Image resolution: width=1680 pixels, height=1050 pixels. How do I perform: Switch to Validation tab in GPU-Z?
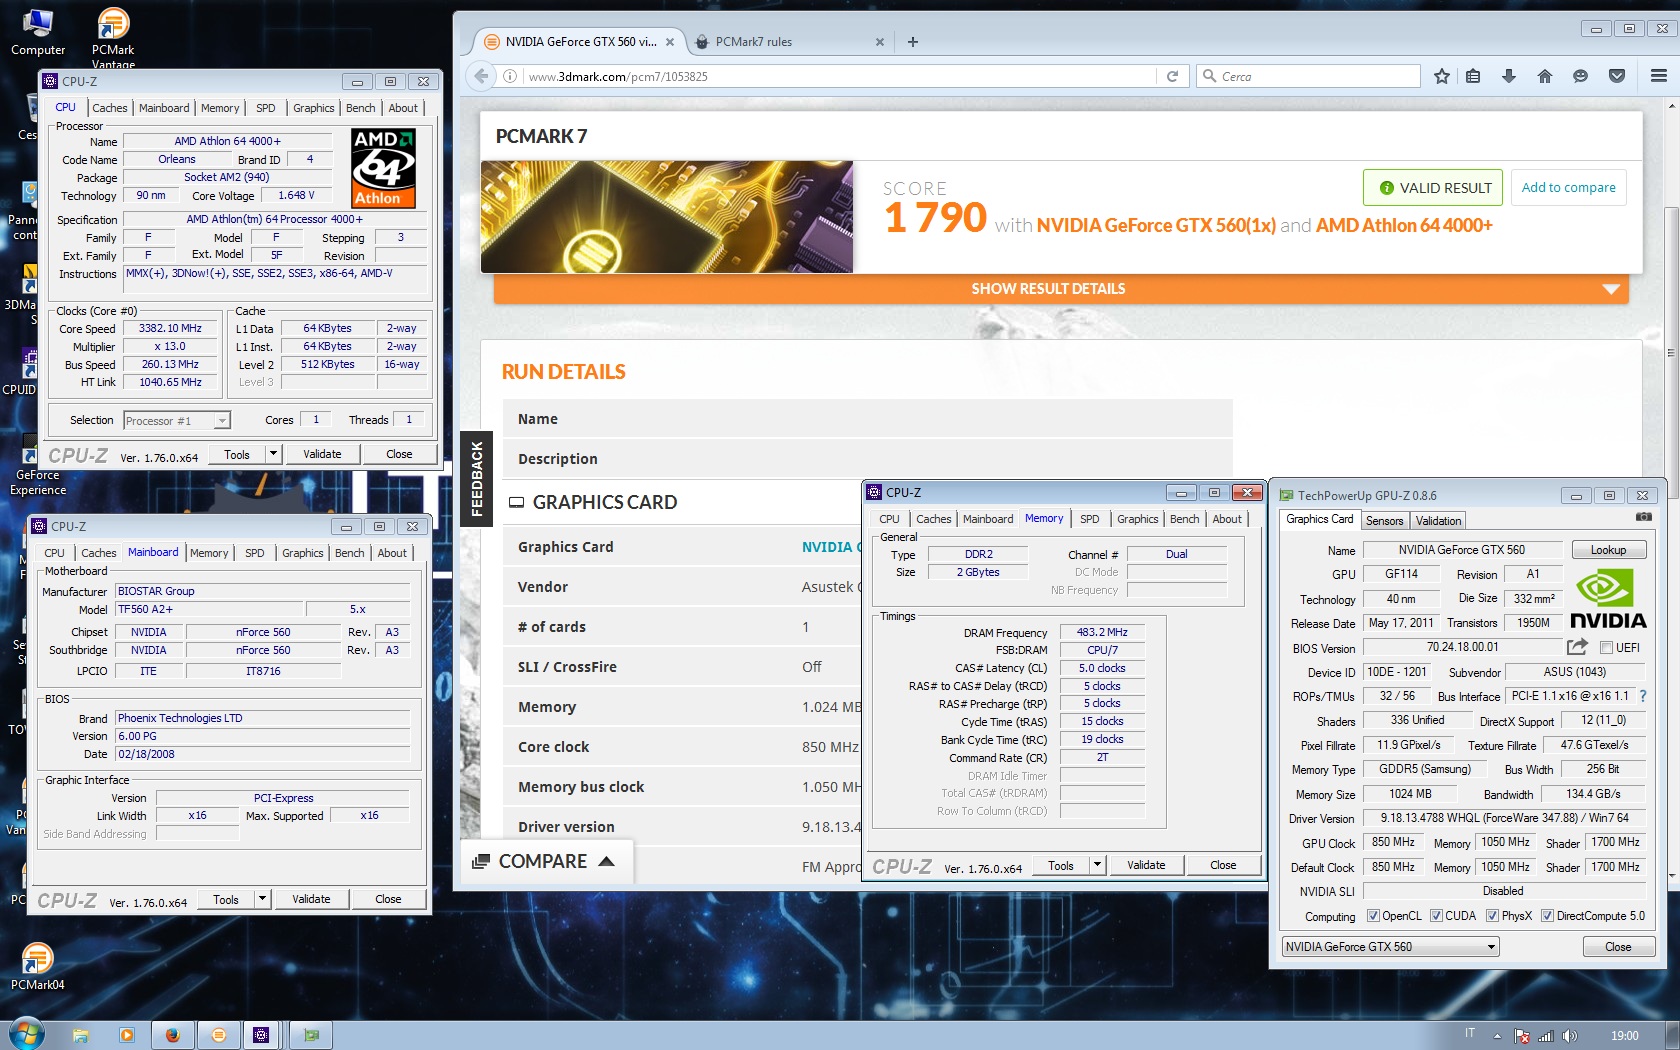tap(1438, 521)
